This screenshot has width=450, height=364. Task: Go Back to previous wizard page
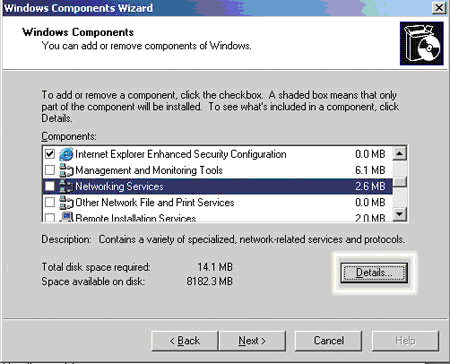[185, 341]
